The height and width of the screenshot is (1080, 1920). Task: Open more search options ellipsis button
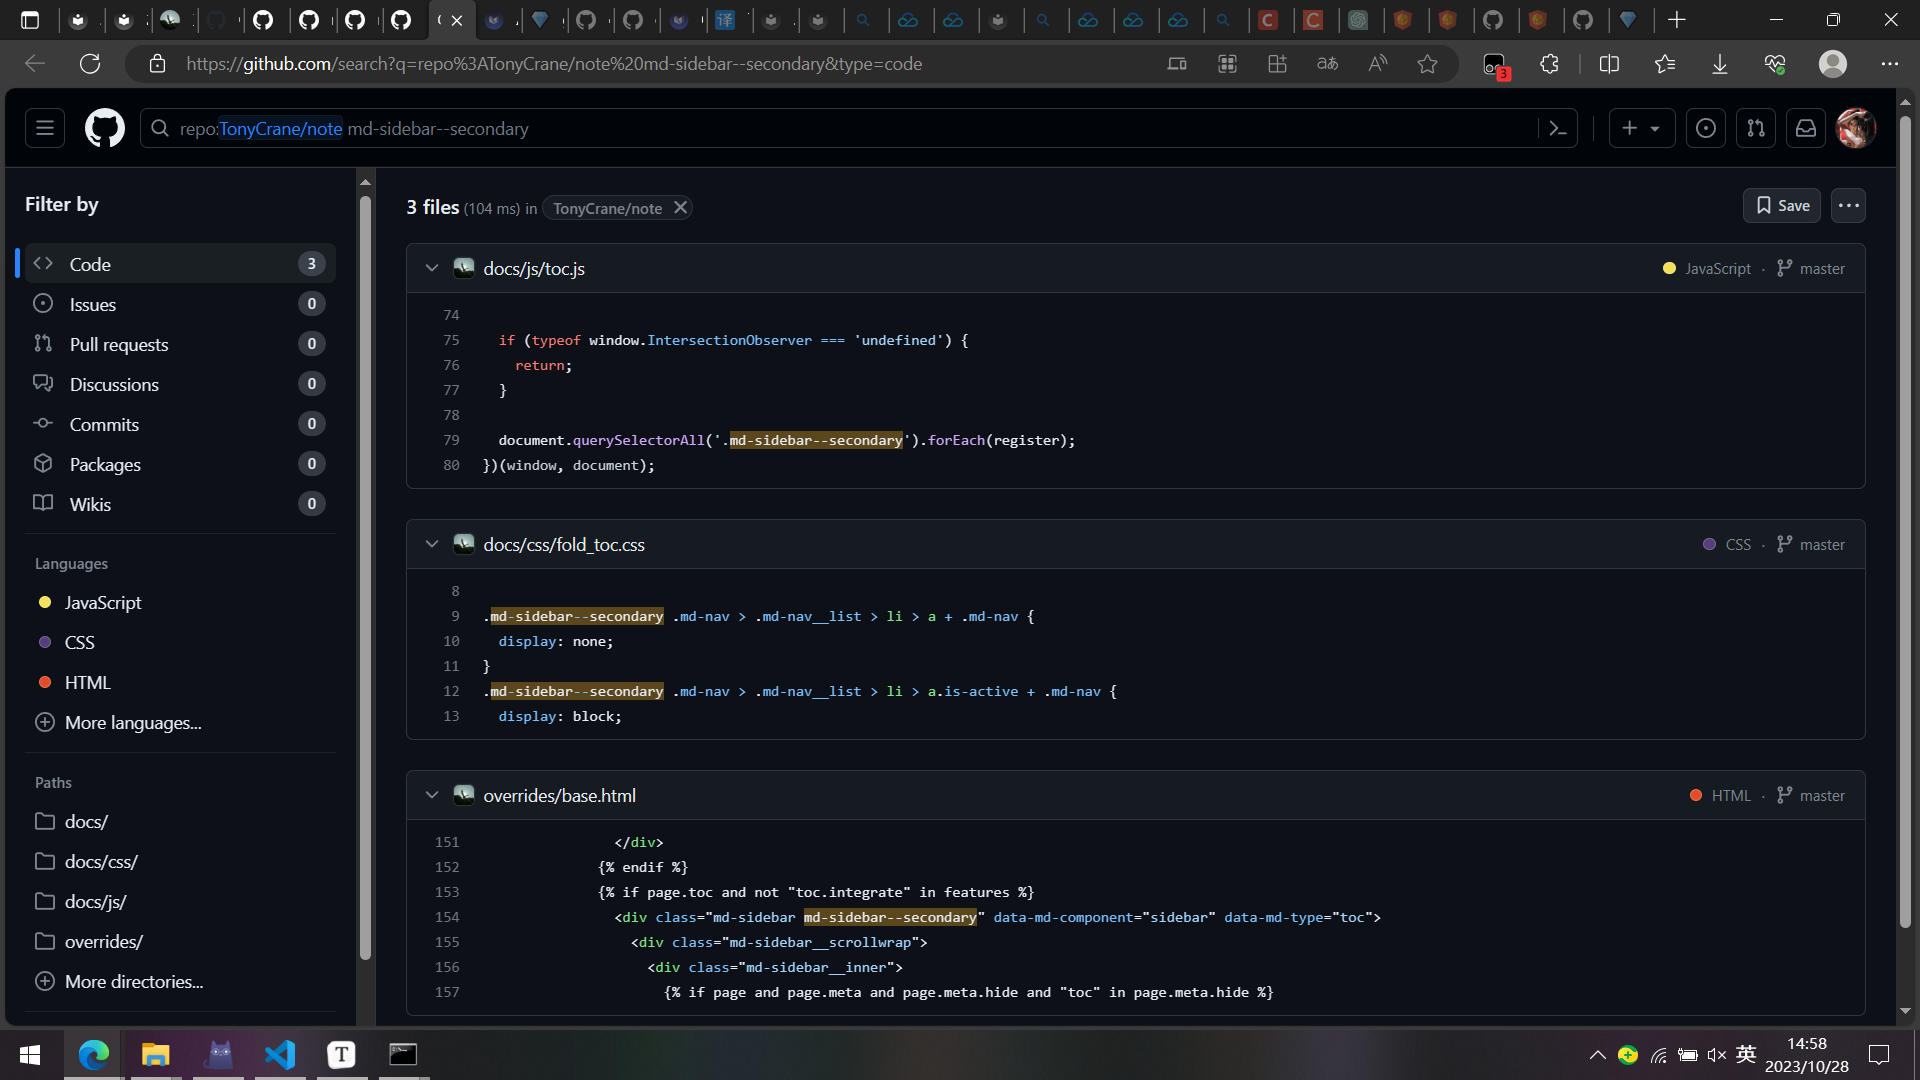[1848, 206]
